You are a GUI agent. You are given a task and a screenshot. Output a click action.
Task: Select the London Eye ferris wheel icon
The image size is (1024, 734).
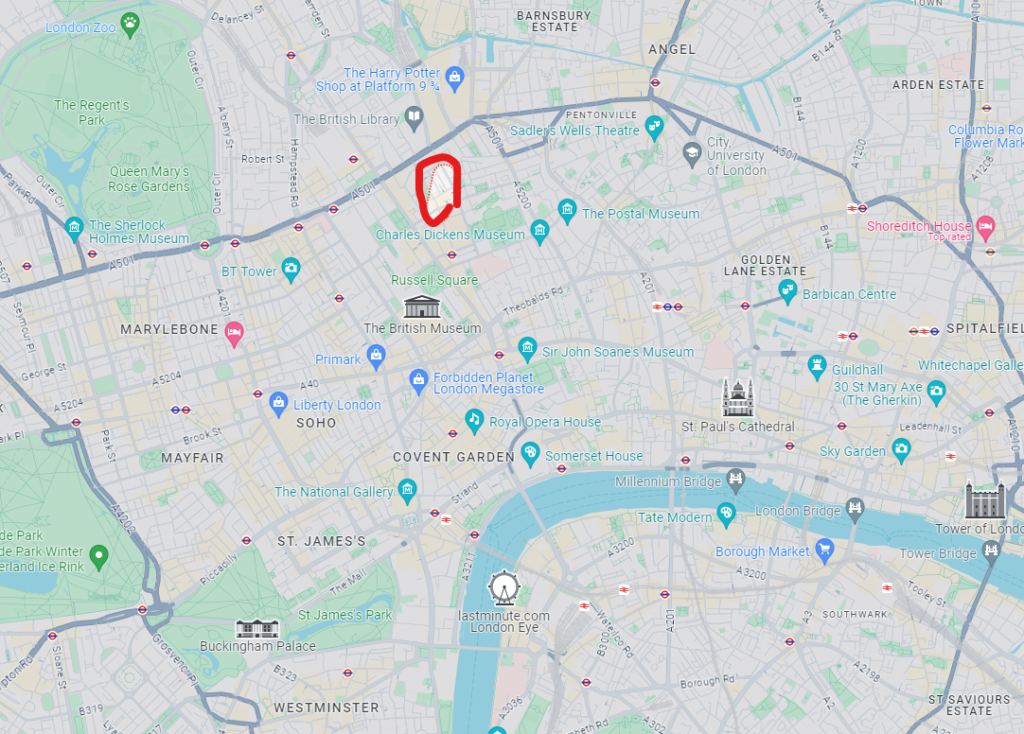click(504, 588)
